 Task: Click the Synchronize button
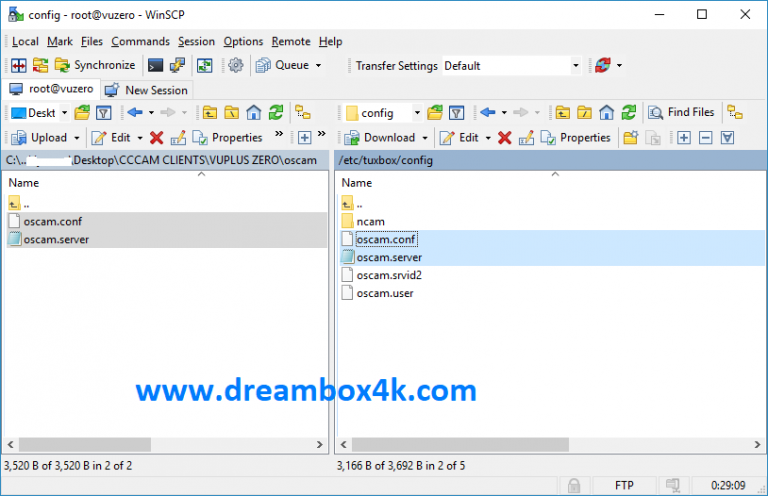point(95,65)
